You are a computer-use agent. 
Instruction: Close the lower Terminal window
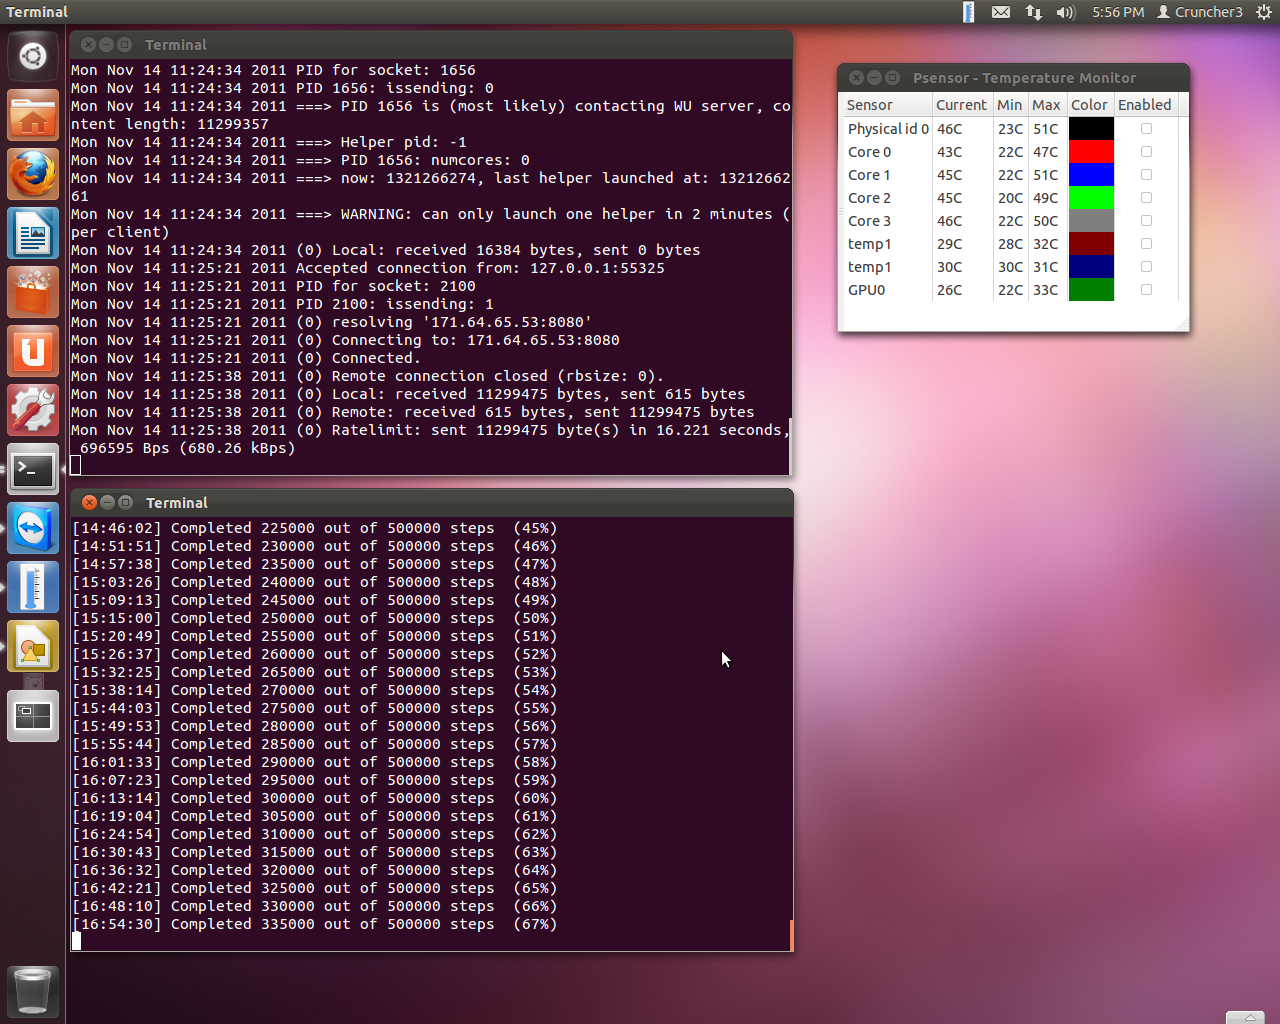click(89, 502)
